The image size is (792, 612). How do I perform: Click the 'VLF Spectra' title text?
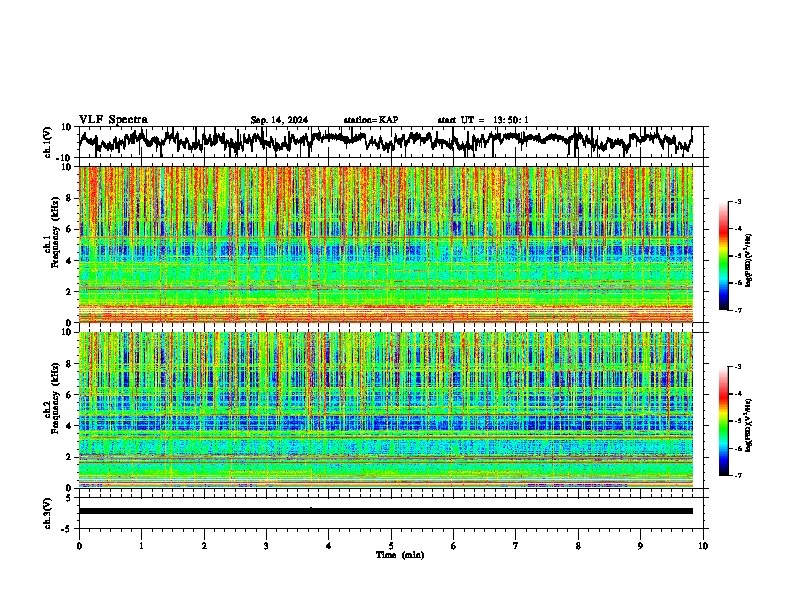113,120
